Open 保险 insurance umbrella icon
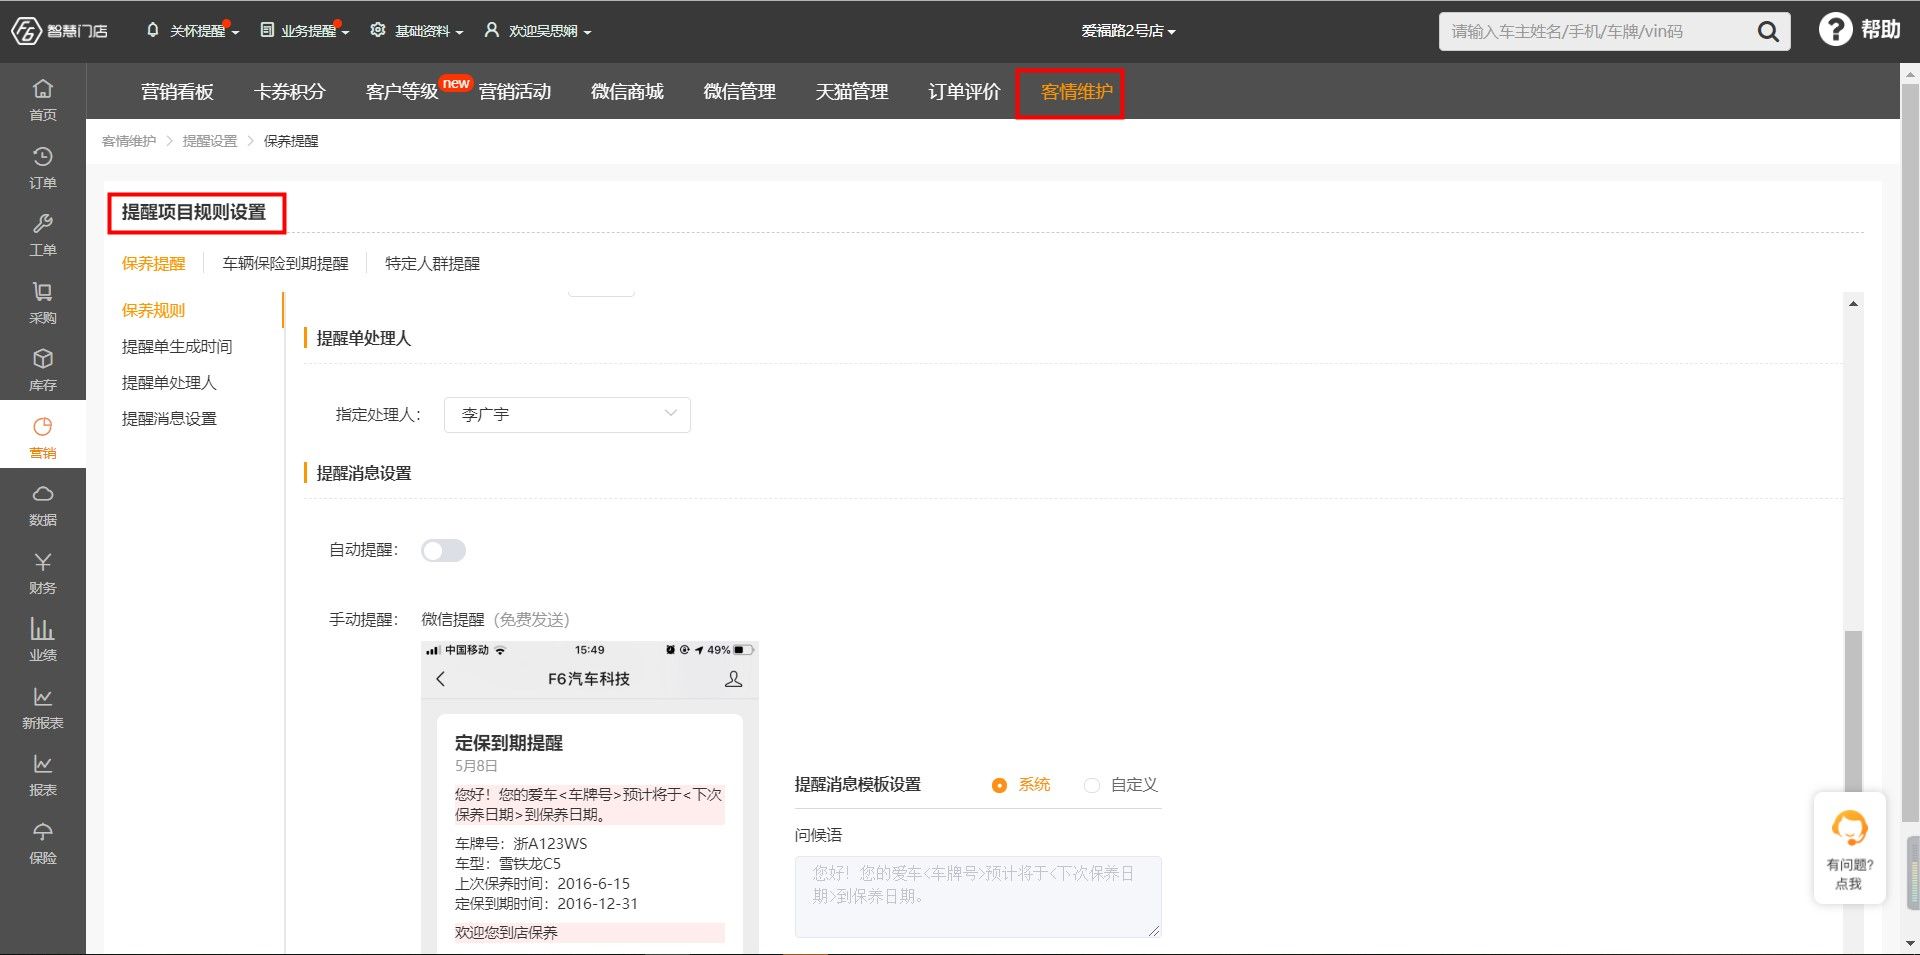The width and height of the screenshot is (1920, 955). click(x=43, y=843)
